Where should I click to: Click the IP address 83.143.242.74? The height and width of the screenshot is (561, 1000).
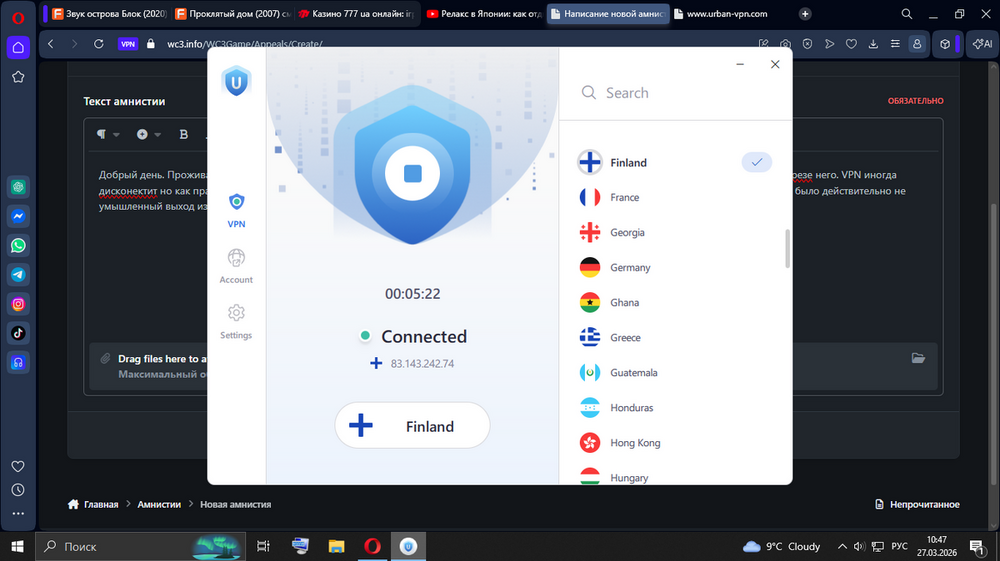(x=422, y=364)
